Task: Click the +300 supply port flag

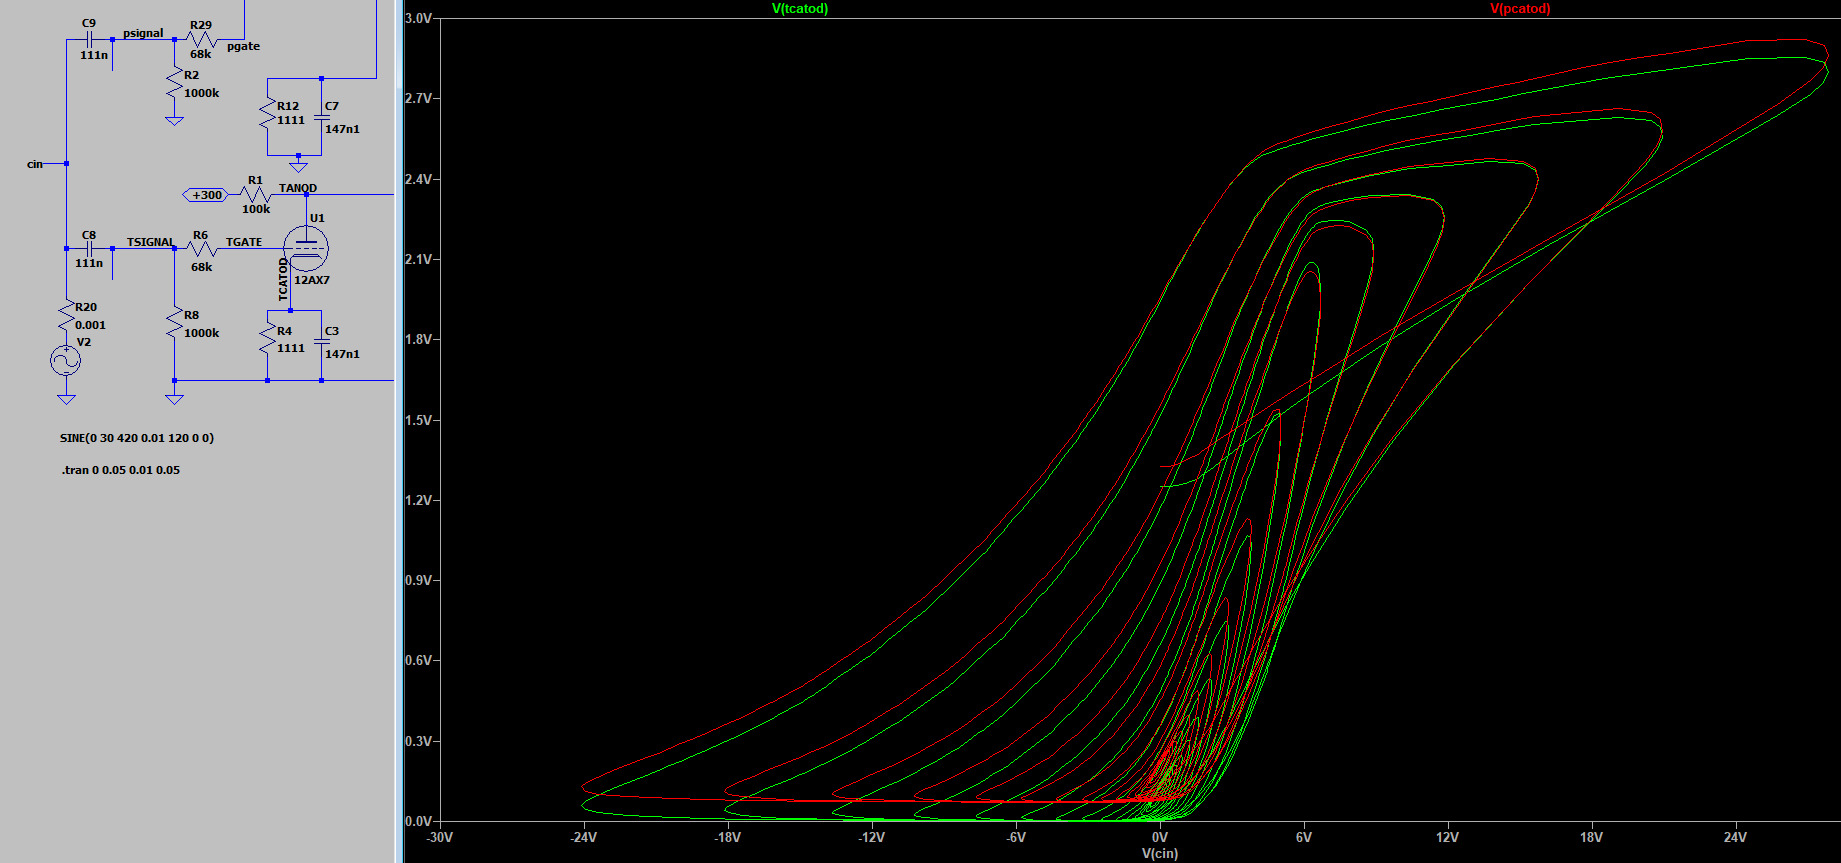Action: click(x=206, y=195)
